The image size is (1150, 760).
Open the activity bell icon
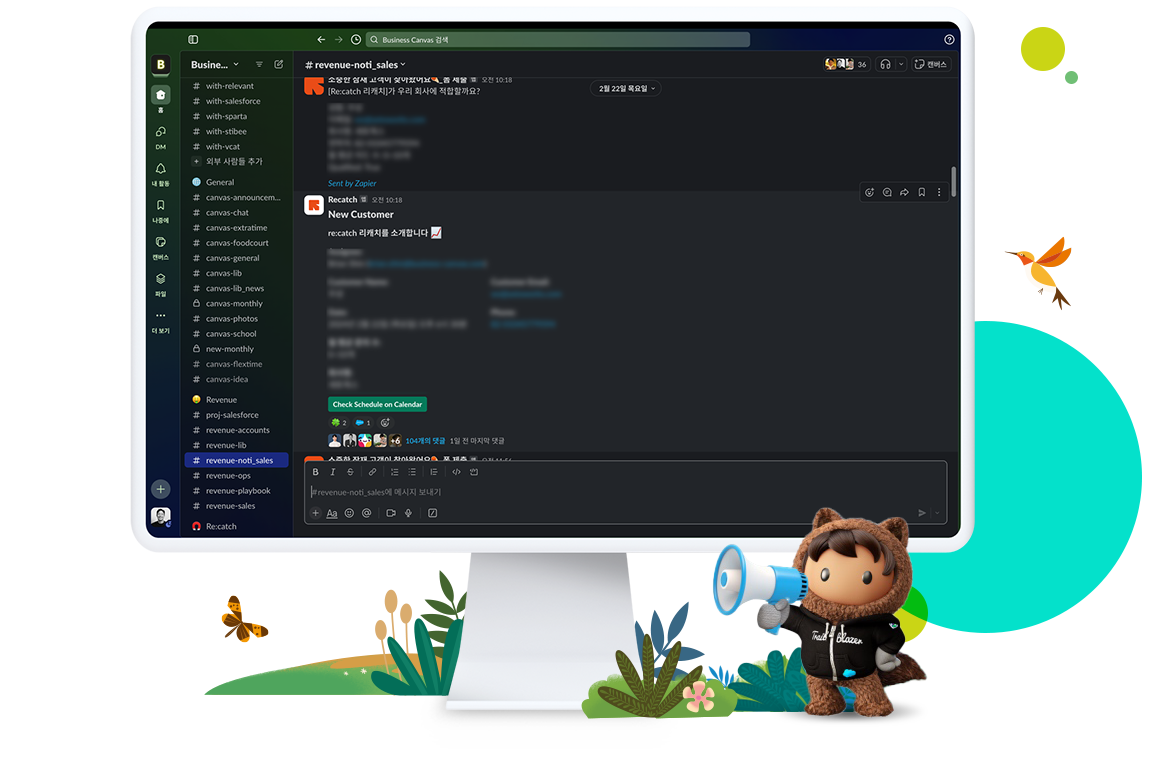coord(161,169)
